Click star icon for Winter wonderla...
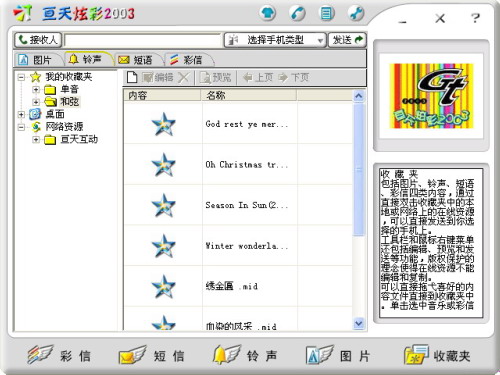500x375 pixels. [163, 246]
